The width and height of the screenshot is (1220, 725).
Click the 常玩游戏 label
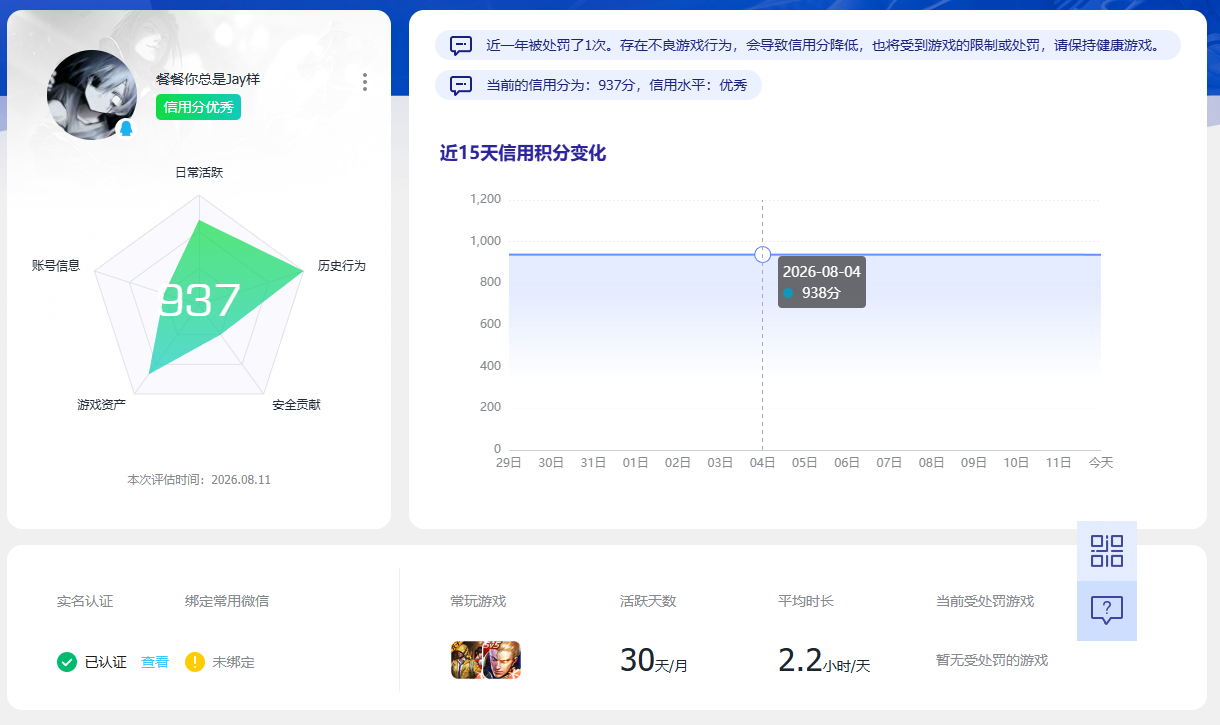478,601
